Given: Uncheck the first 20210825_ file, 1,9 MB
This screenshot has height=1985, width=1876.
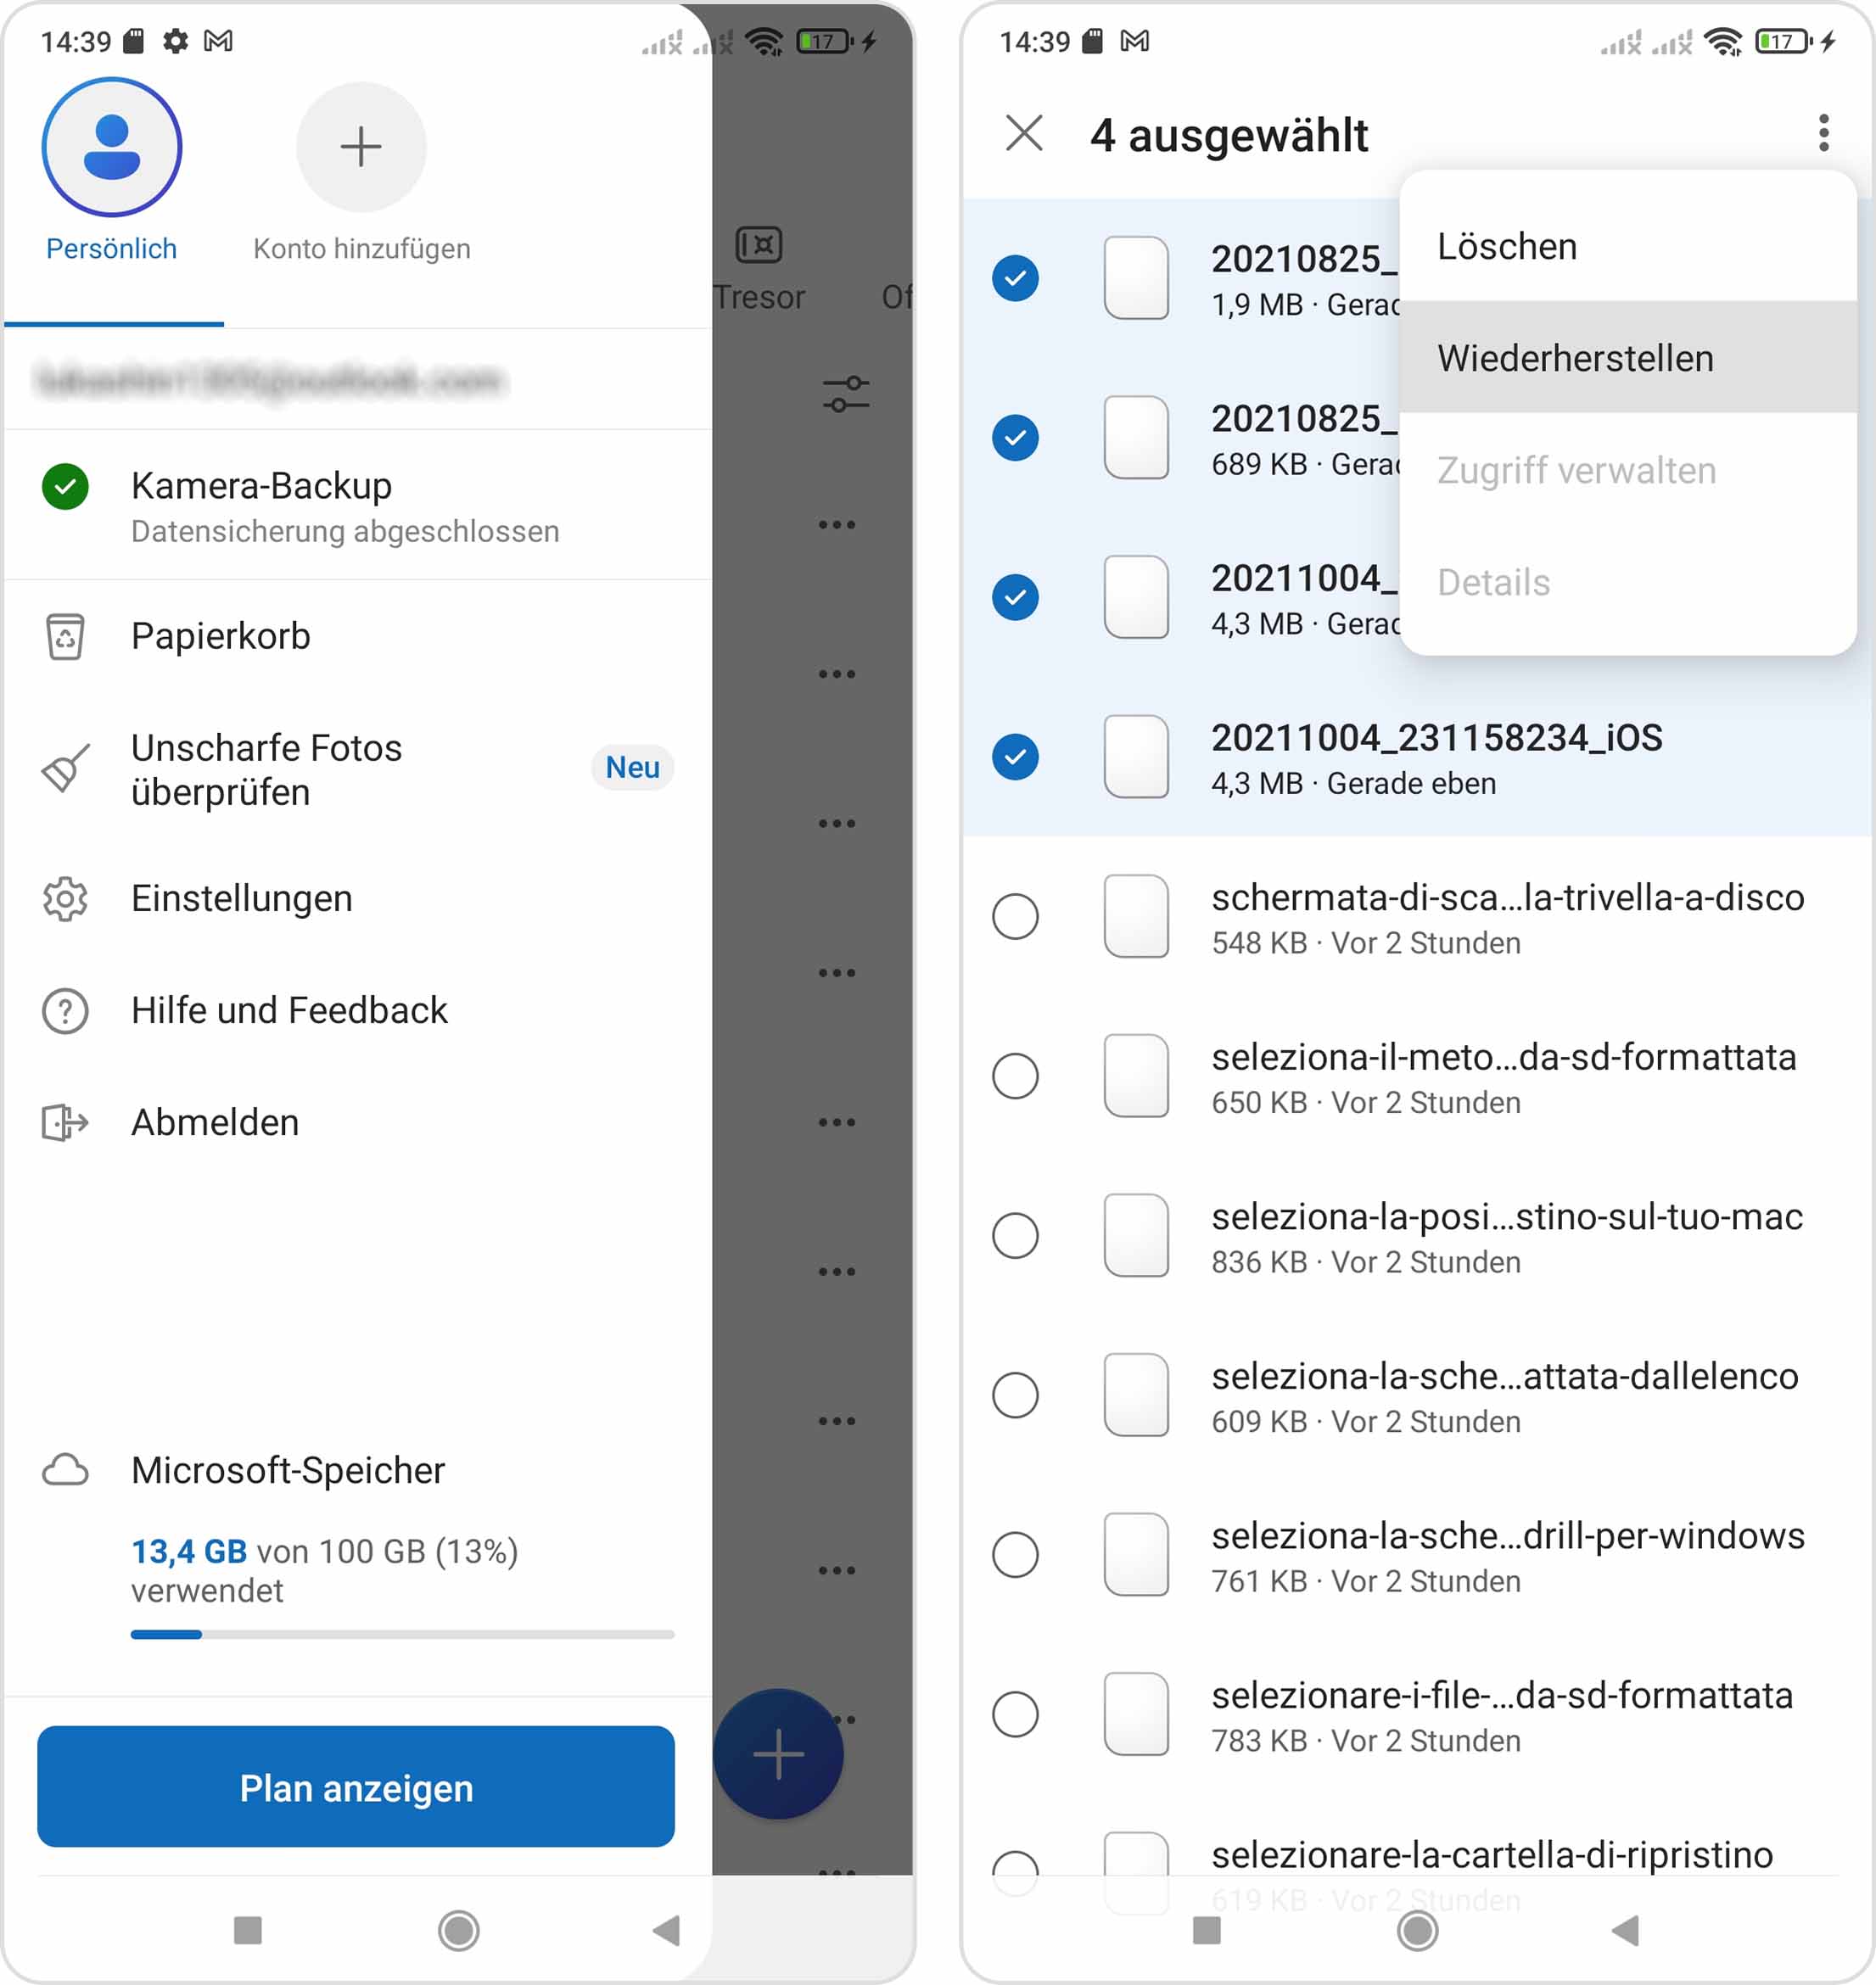Looking at the screenshot, I should coord(1015,278).
